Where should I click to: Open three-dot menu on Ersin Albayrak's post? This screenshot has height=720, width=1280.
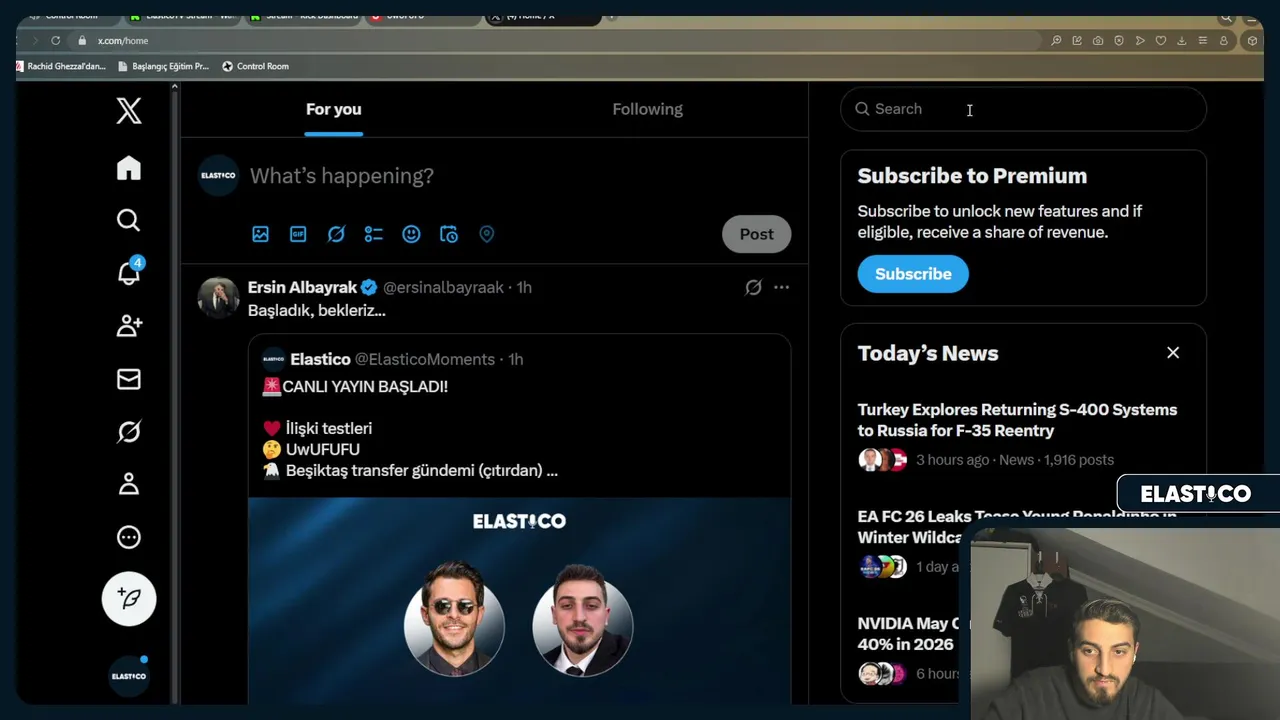click(781, 288)
